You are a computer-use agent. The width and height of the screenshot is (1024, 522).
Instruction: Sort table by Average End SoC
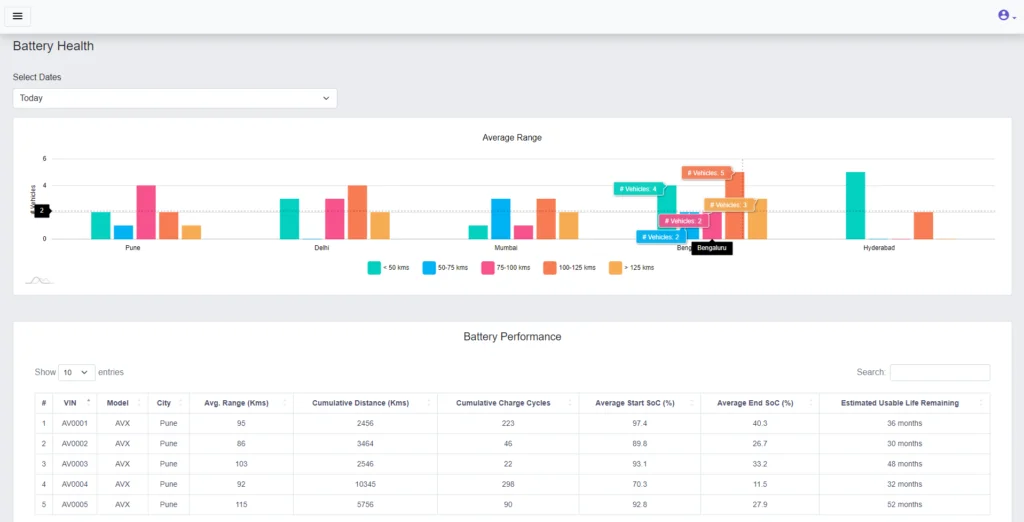click(x=755, y=403)
